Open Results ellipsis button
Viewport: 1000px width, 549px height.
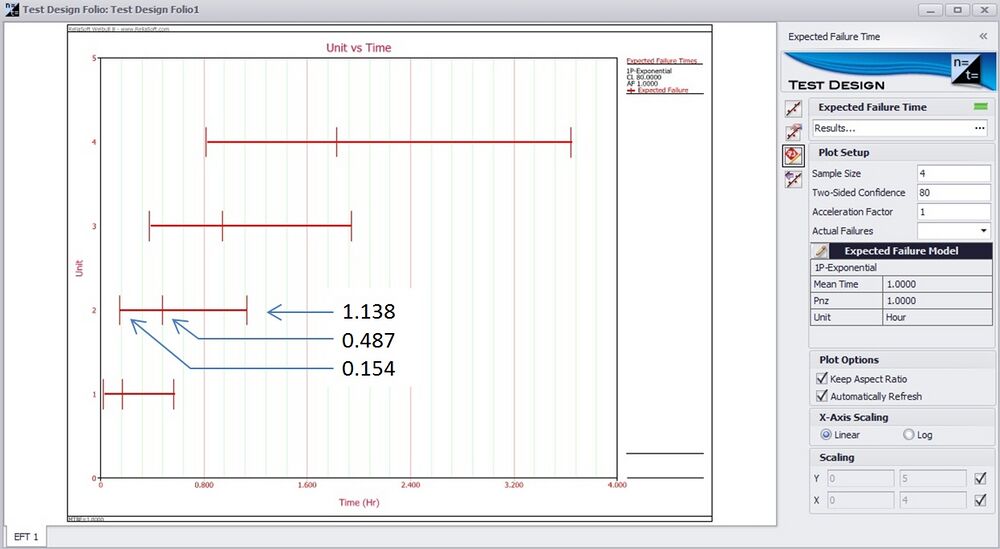980,128
